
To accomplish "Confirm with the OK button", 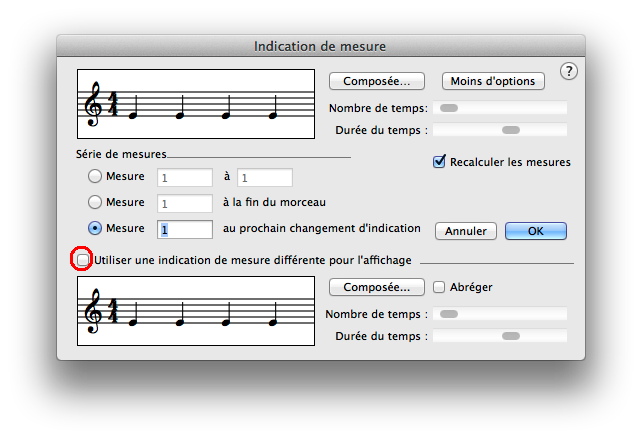I will tap(535, 231).
